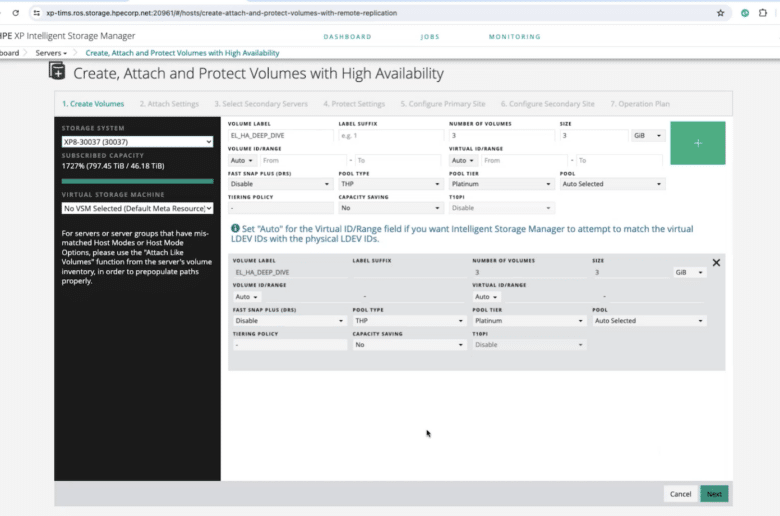Open the top Pool Tier Platinum dropdown
The height and width of the screenshot is (516, 780).
pyautogui.click(x=501, y=184)
